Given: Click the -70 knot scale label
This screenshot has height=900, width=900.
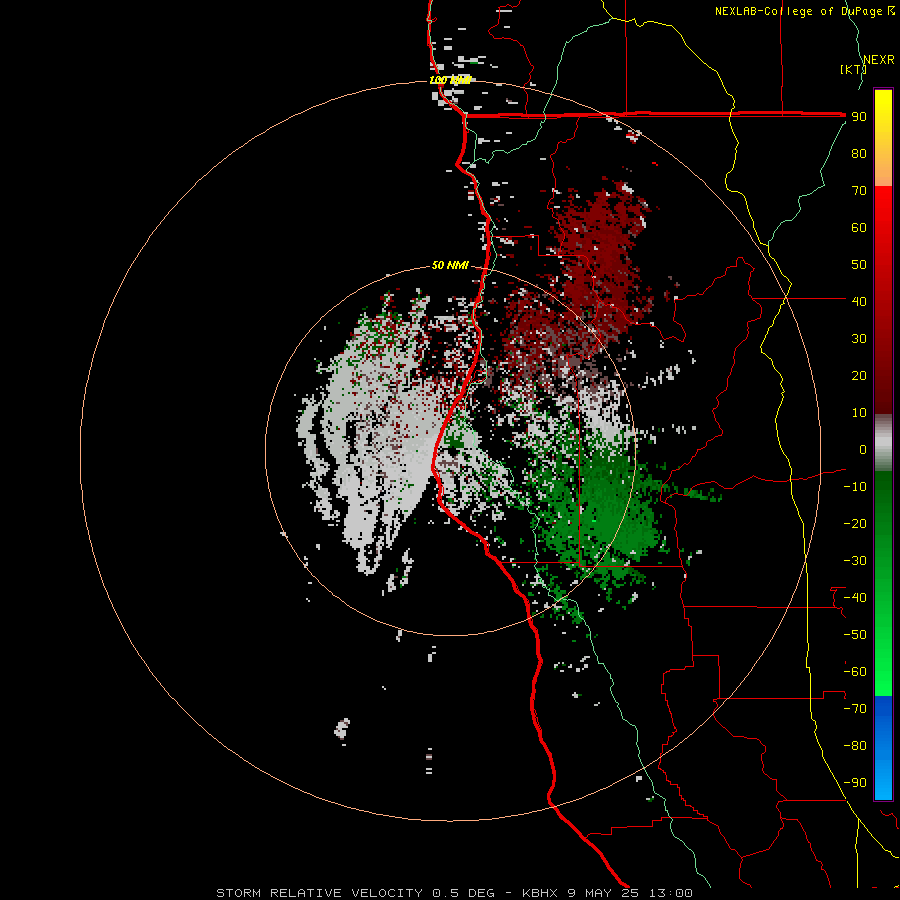Looking at the screenshot, I should coord(855,709).
